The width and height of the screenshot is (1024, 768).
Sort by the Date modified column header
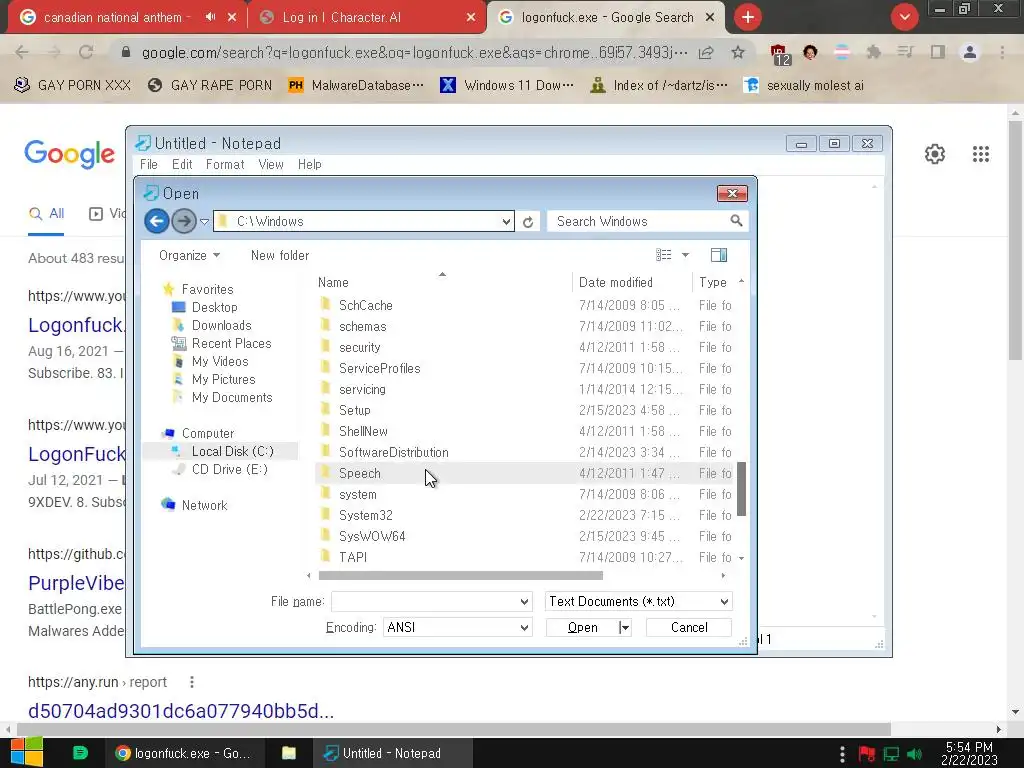[x=615, y=283]
